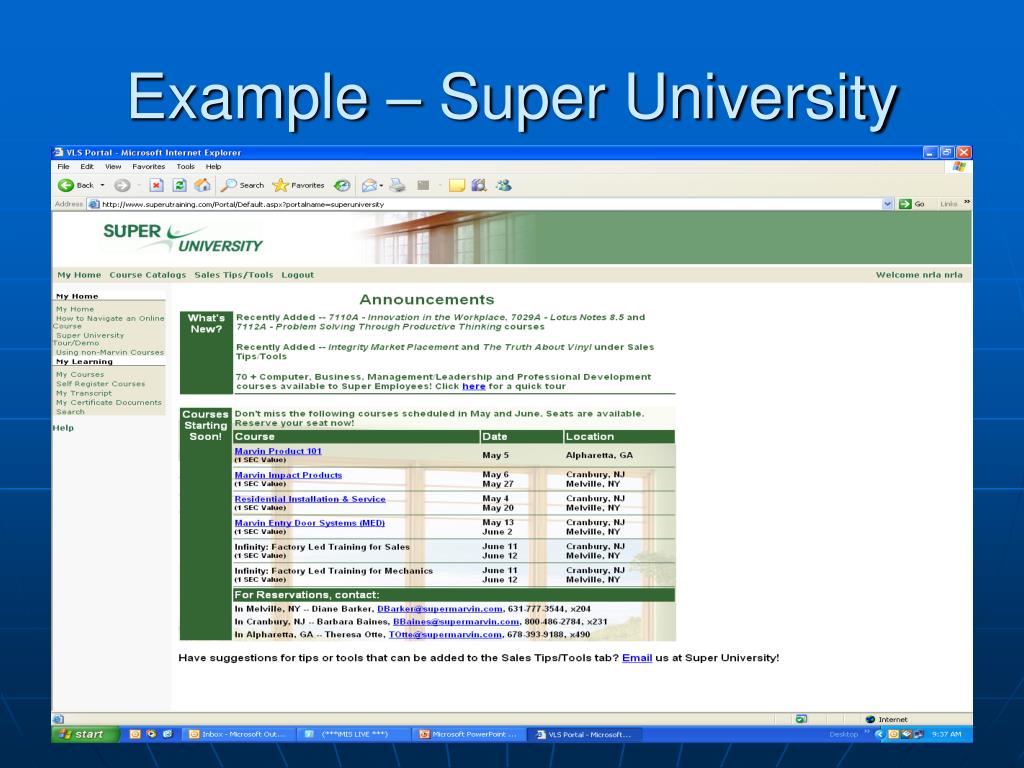The height and width of the screenshot is (768, 1024).
Task: Click the sidebar Search link
Action: pos(70,411)
